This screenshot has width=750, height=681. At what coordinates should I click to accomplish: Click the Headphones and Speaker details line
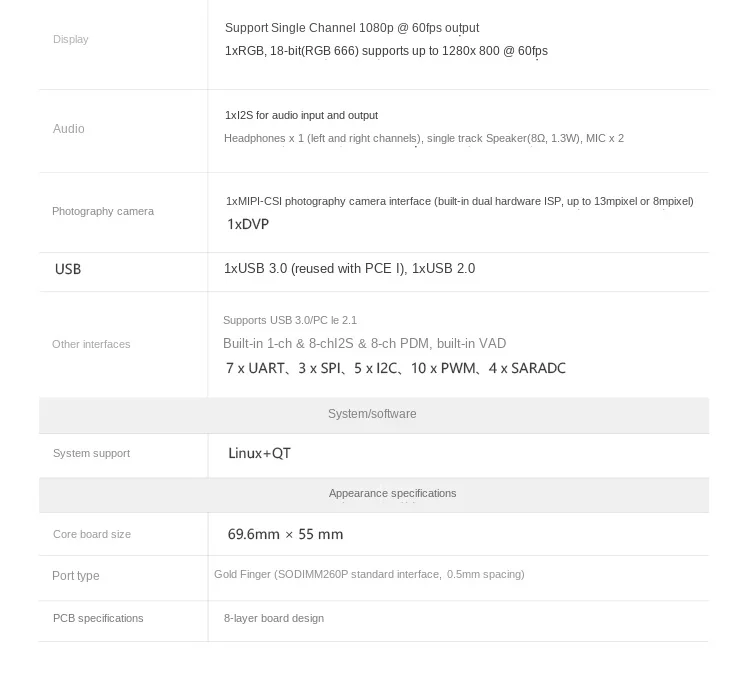click(423, 138)
